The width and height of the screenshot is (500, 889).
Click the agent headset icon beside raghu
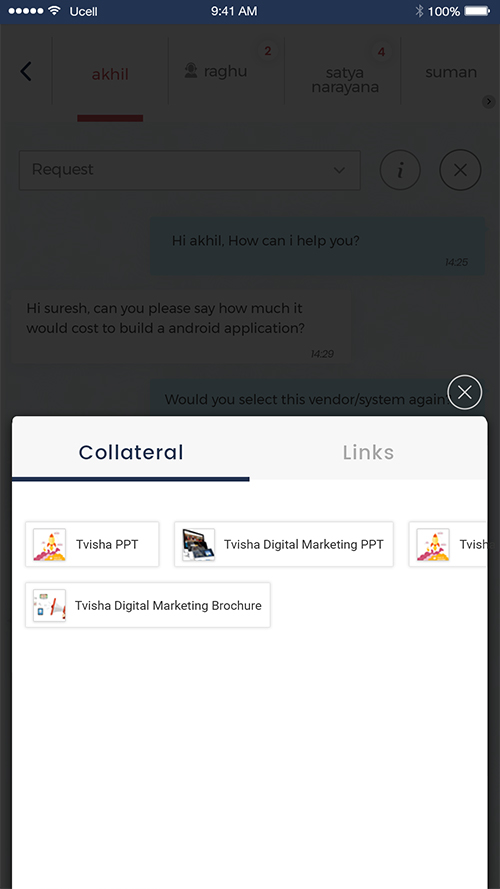click(191, 70)
